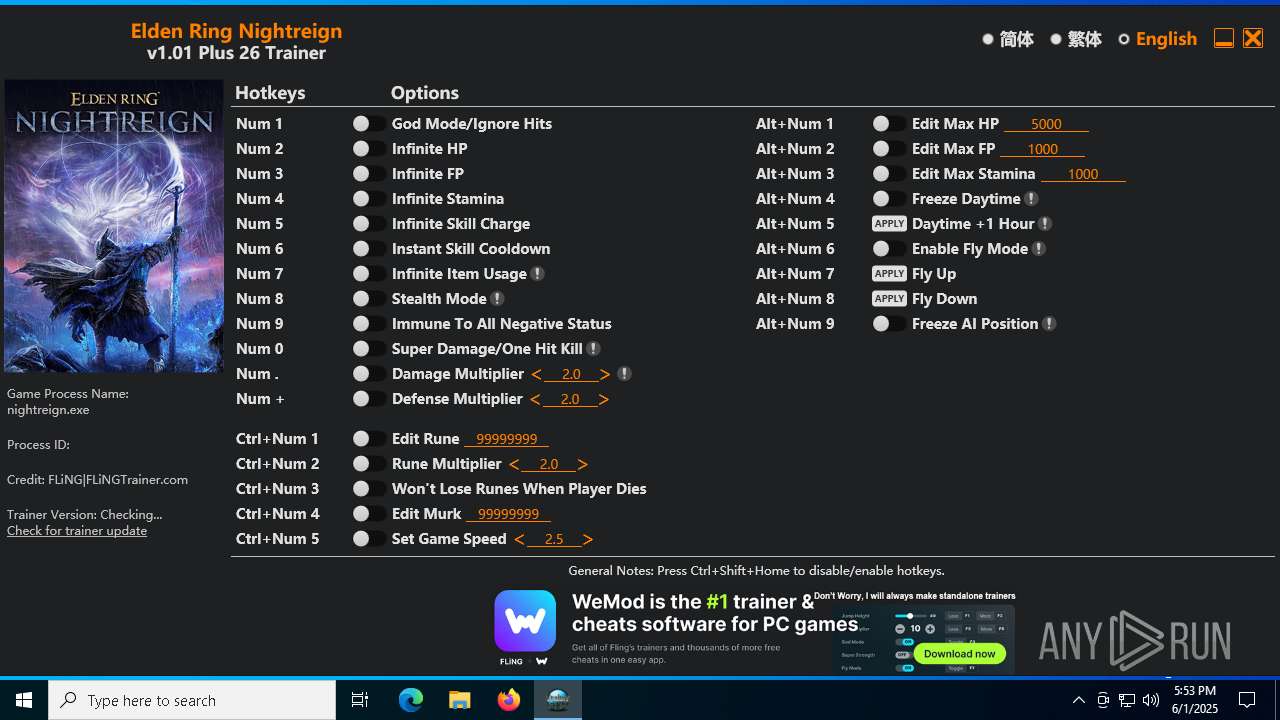Click the Windows taskbar search box
Viewport: 1280px width, 720px height.
tap(192, 700)
